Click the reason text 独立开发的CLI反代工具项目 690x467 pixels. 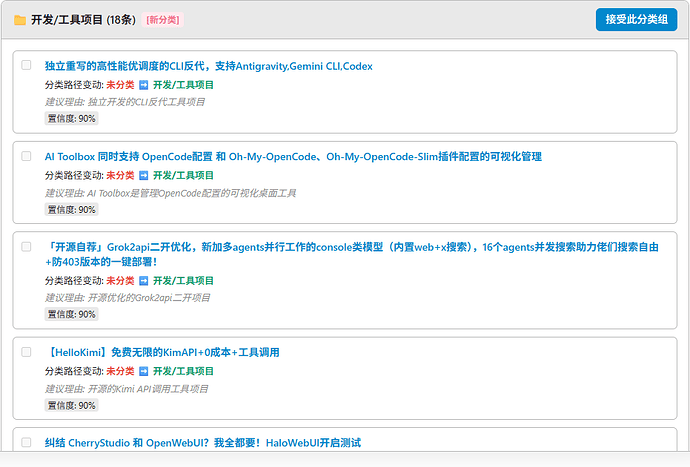pos(146,102)
